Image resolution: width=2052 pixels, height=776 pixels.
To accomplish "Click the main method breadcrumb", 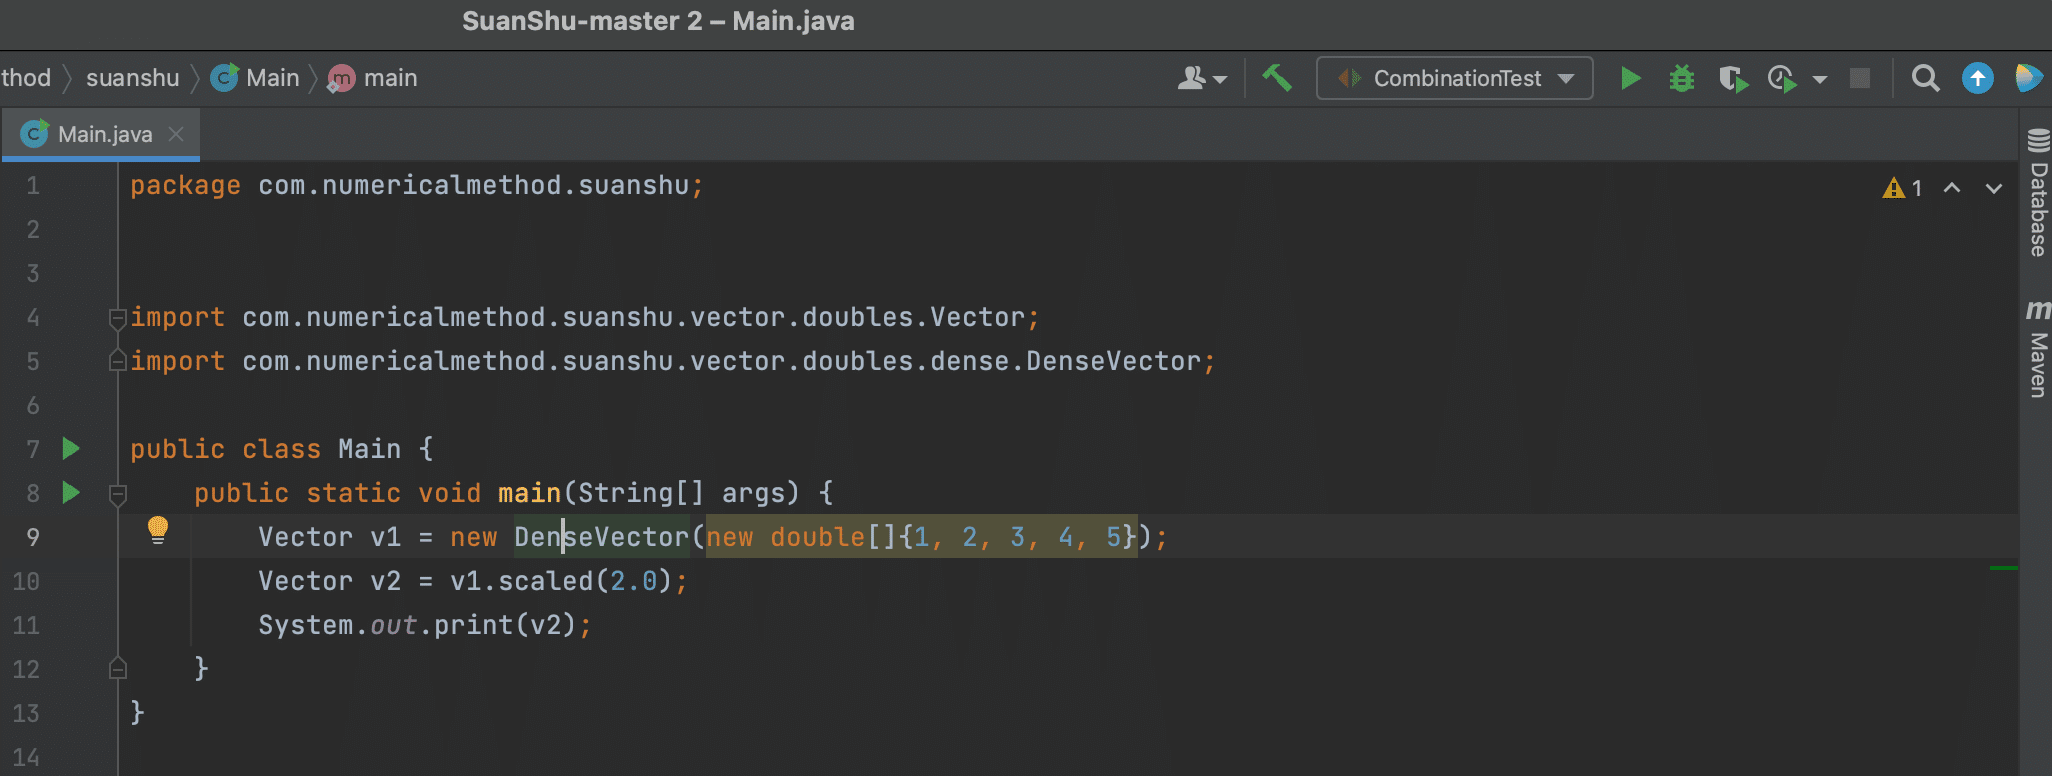I will pos(373,78).
